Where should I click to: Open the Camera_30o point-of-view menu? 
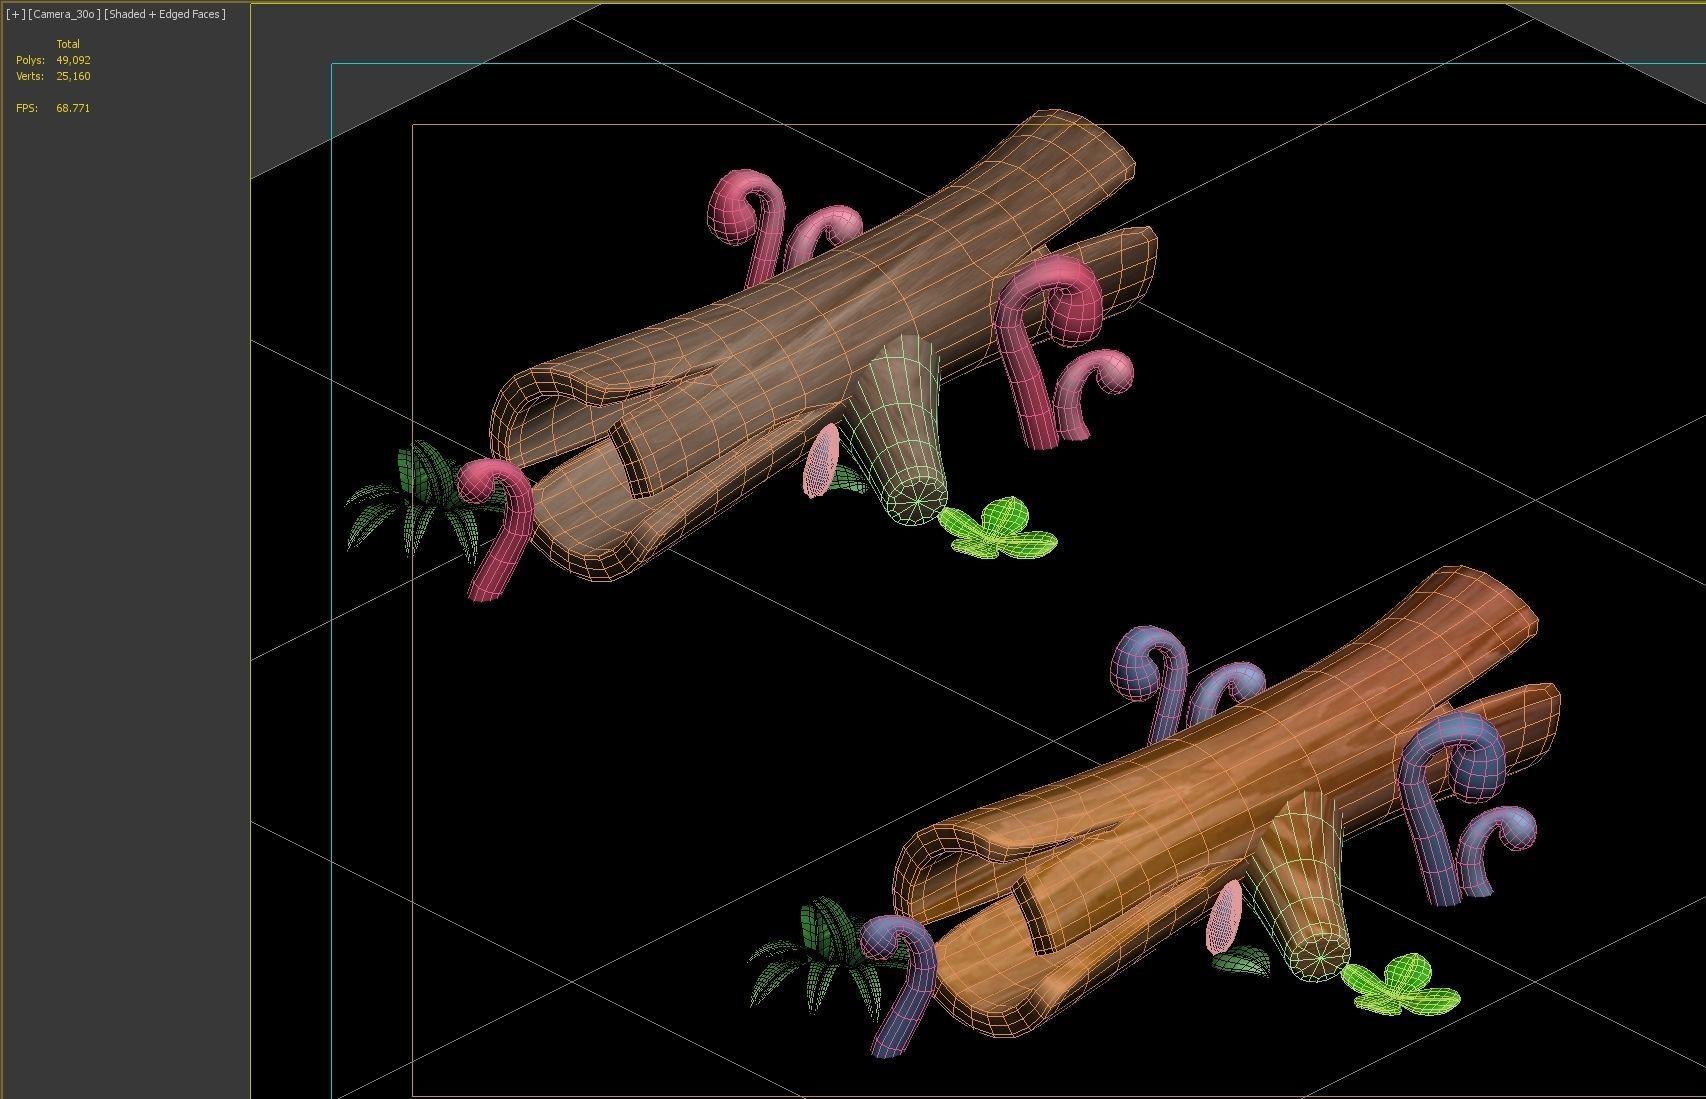(x=65, y=14)
